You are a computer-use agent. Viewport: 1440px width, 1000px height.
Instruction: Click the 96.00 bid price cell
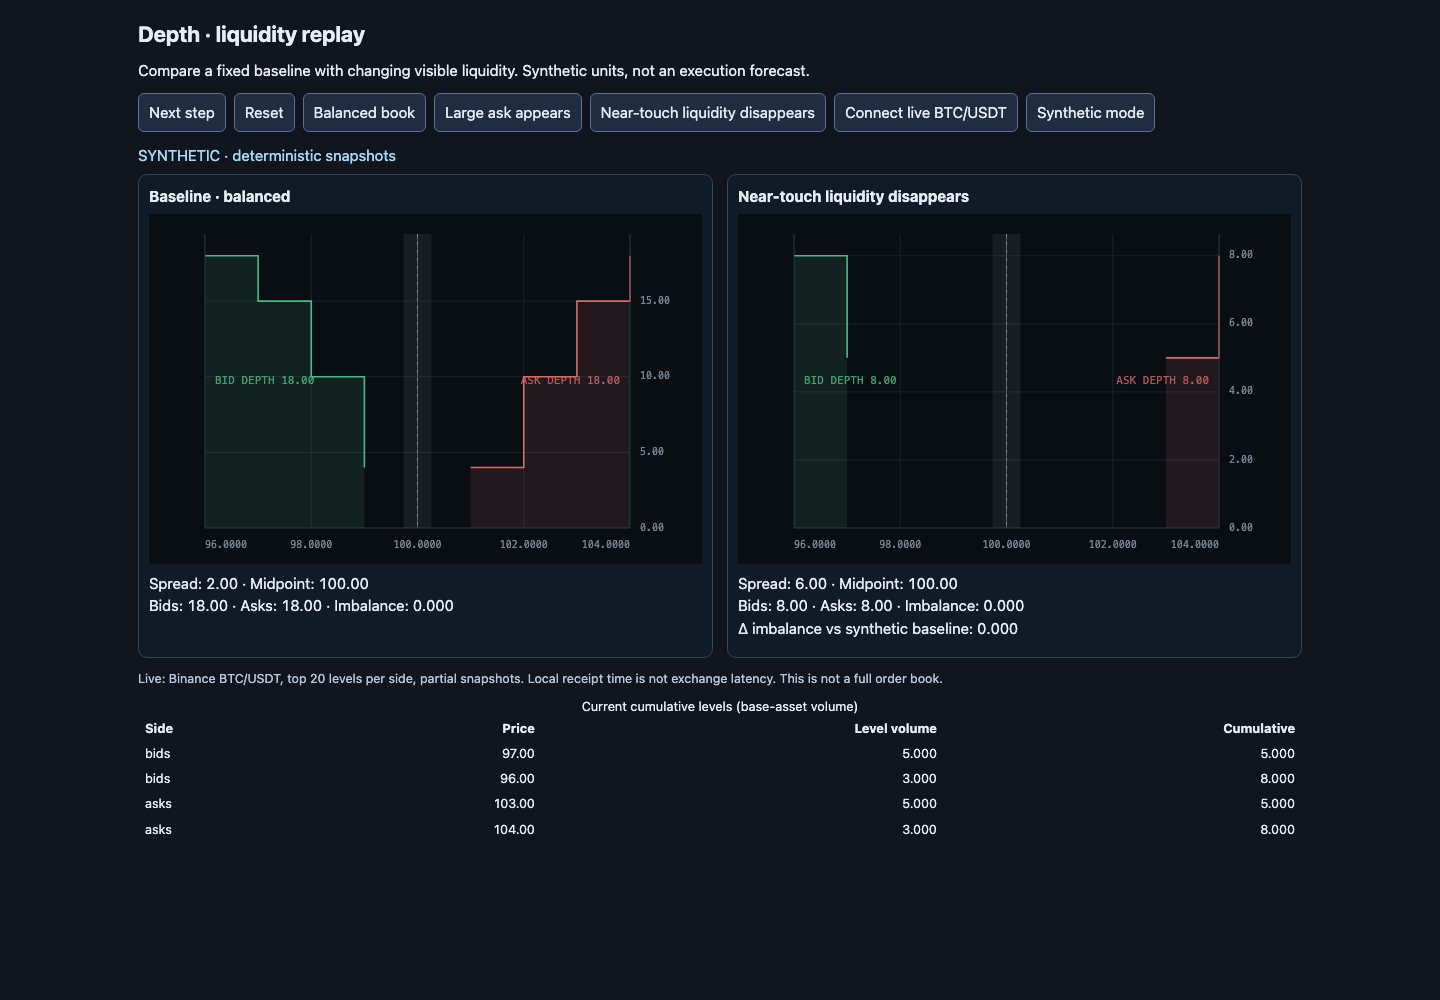[x=518, y=779]
